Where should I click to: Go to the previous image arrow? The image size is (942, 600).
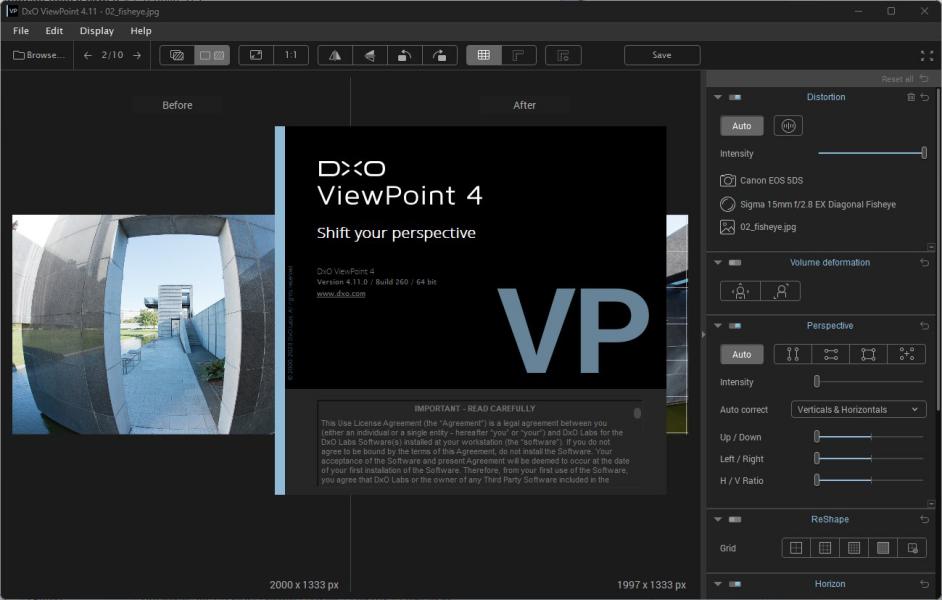88,55
